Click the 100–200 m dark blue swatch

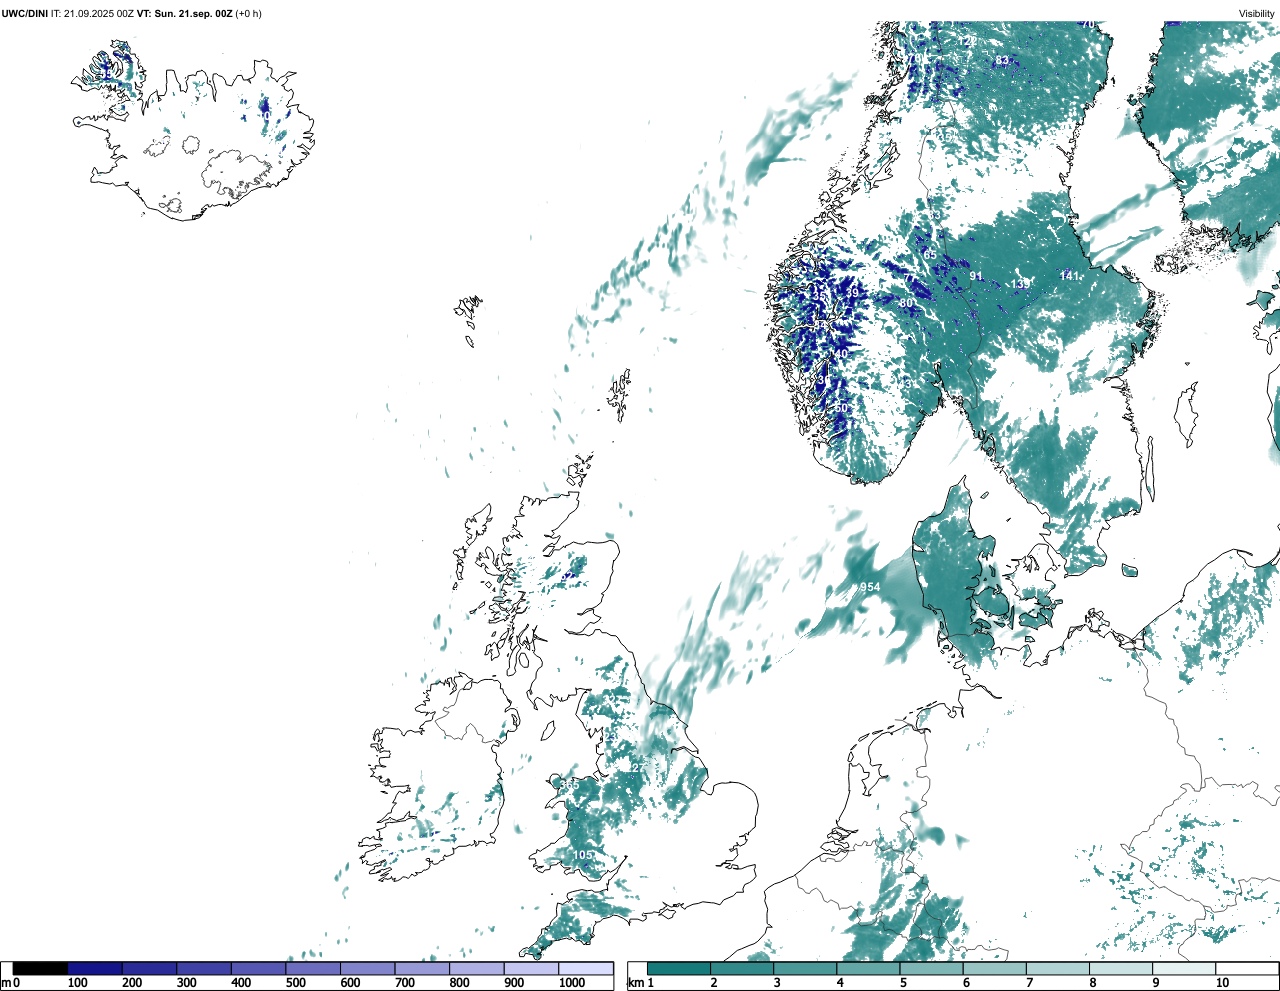[95, 968]
